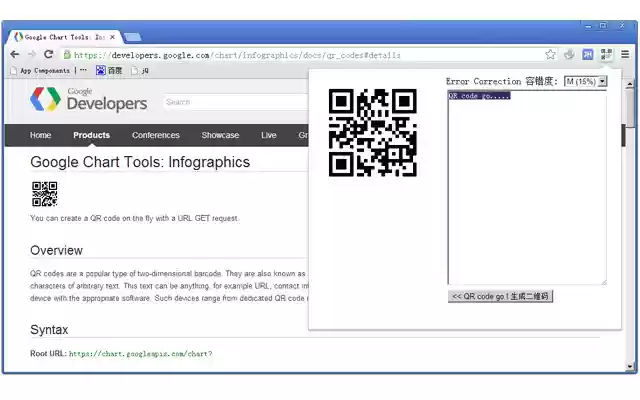Open the jQ bookmark
Image resolution: width=640 pixels, height=400 pixels.
tap(140, 71)
